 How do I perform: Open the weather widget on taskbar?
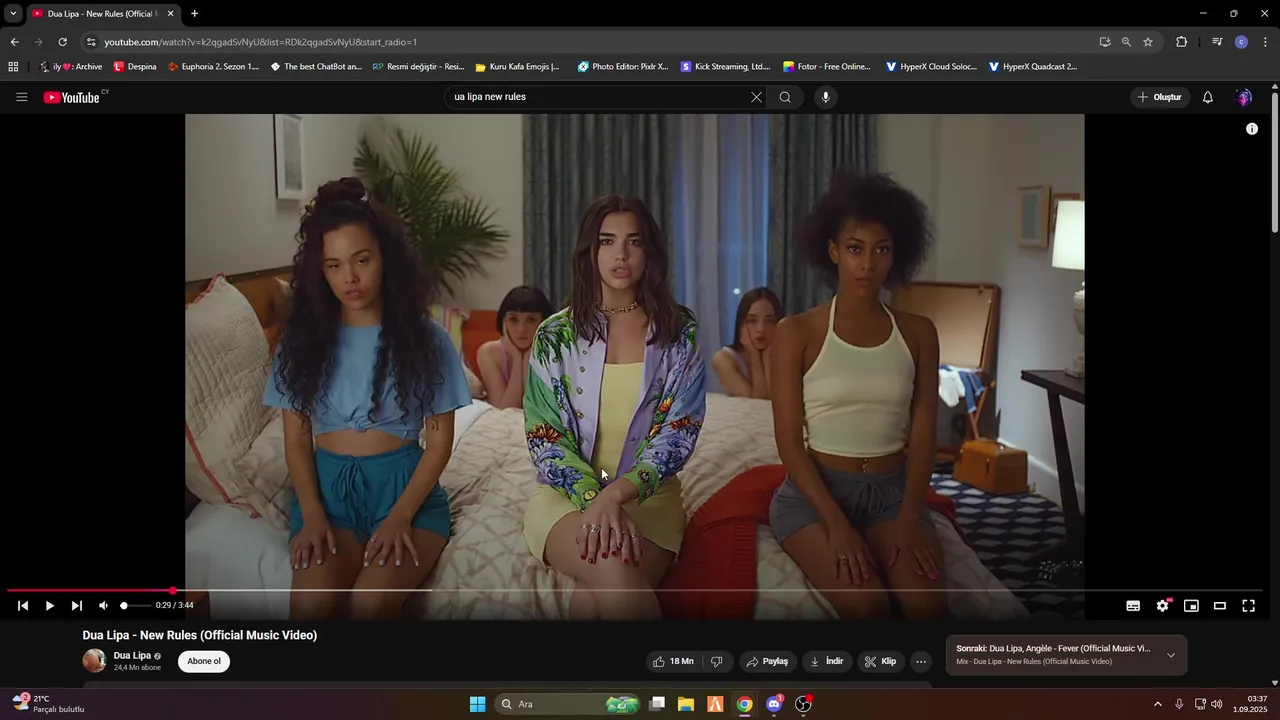pyautogui.click(x=48, y=704)
